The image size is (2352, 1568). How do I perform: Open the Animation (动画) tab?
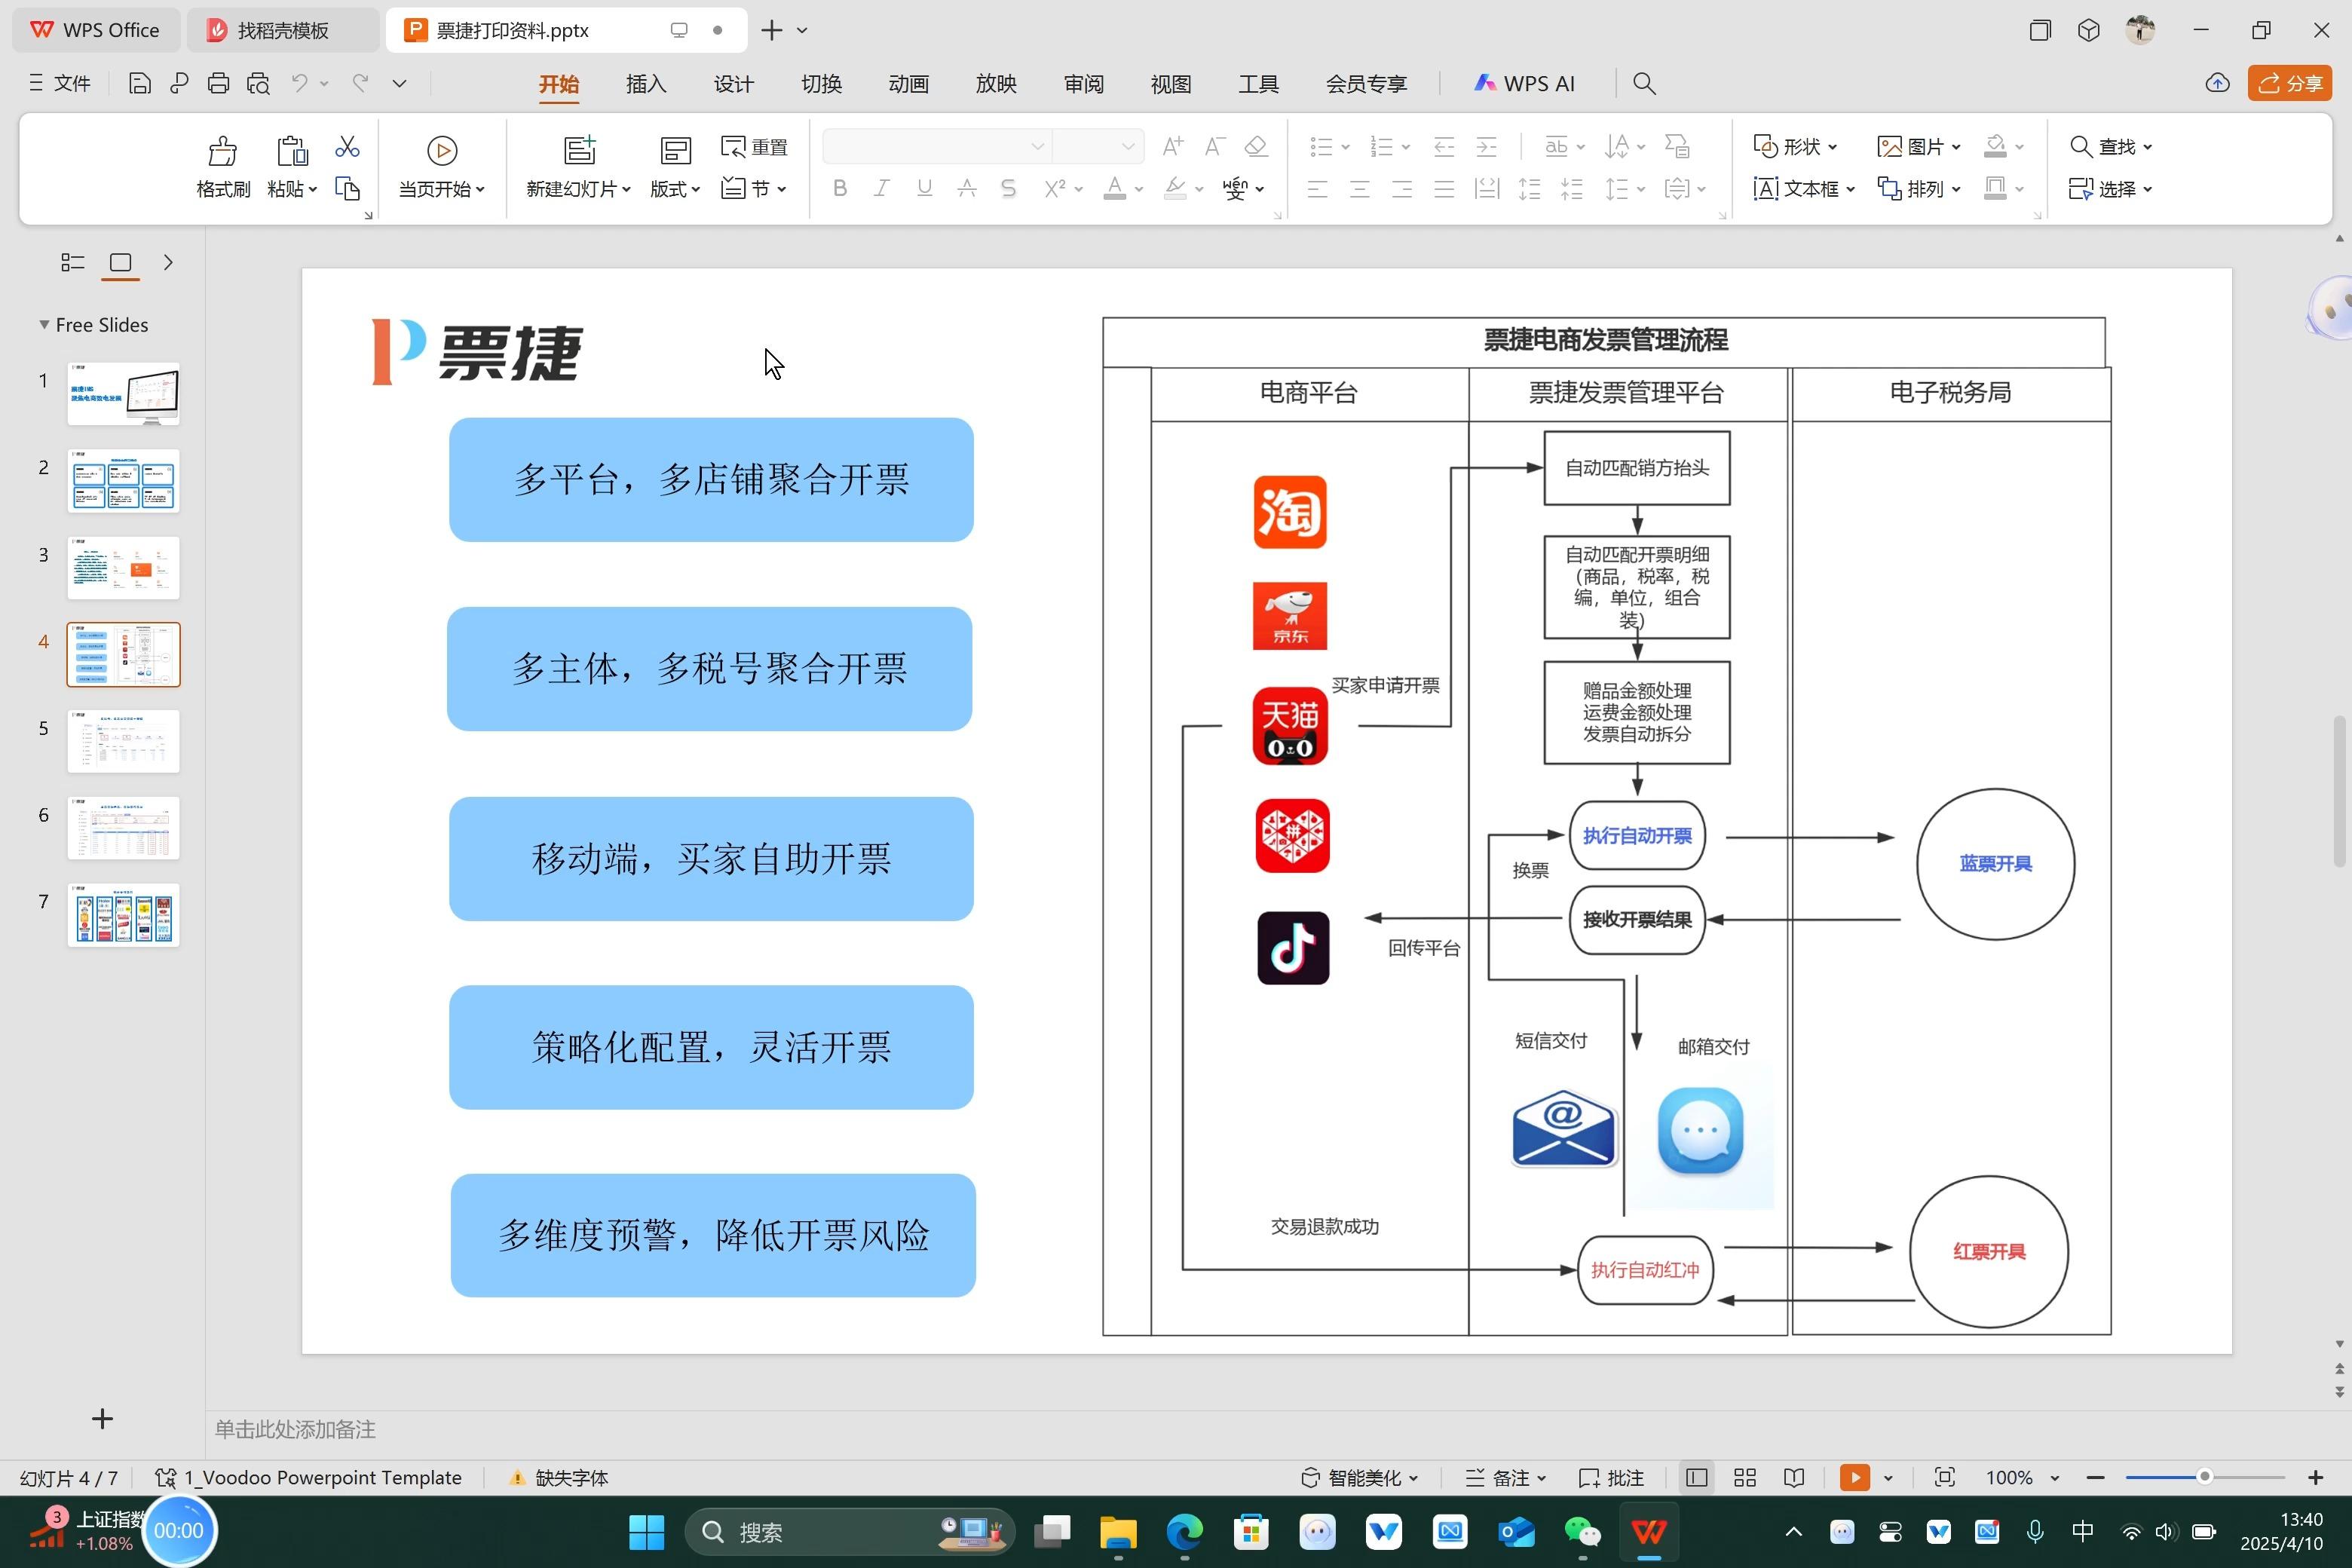point(908,84)
